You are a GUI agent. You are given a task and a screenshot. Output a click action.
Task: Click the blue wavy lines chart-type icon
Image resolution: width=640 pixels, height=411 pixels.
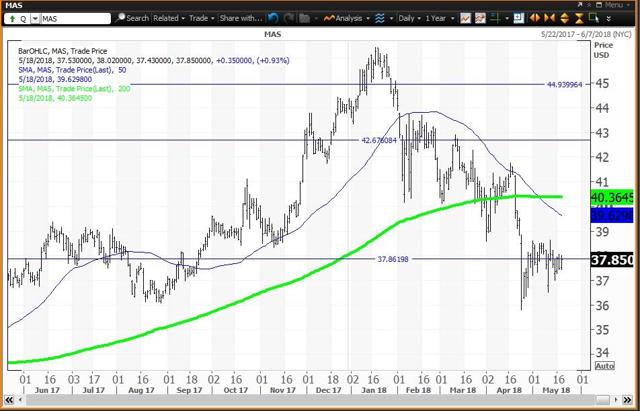point(380,18)
